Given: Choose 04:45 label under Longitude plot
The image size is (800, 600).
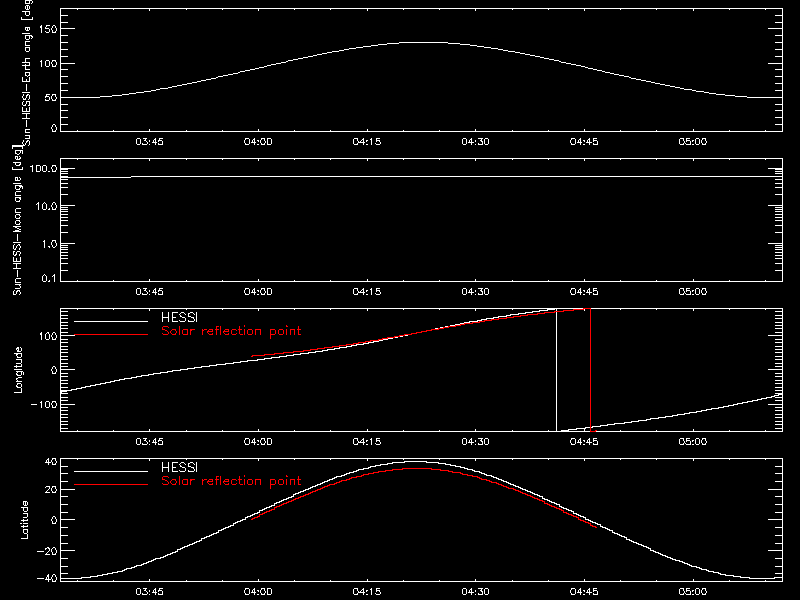Looking at the screenshot, I should (x=584, y=441).
